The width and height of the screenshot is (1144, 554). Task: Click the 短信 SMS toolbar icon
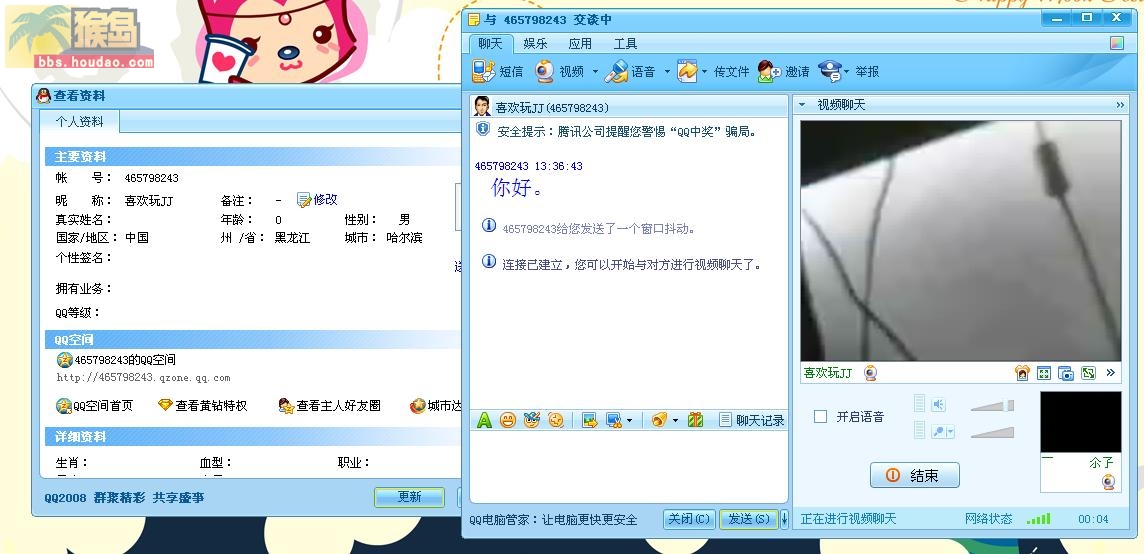click(484, 71)
